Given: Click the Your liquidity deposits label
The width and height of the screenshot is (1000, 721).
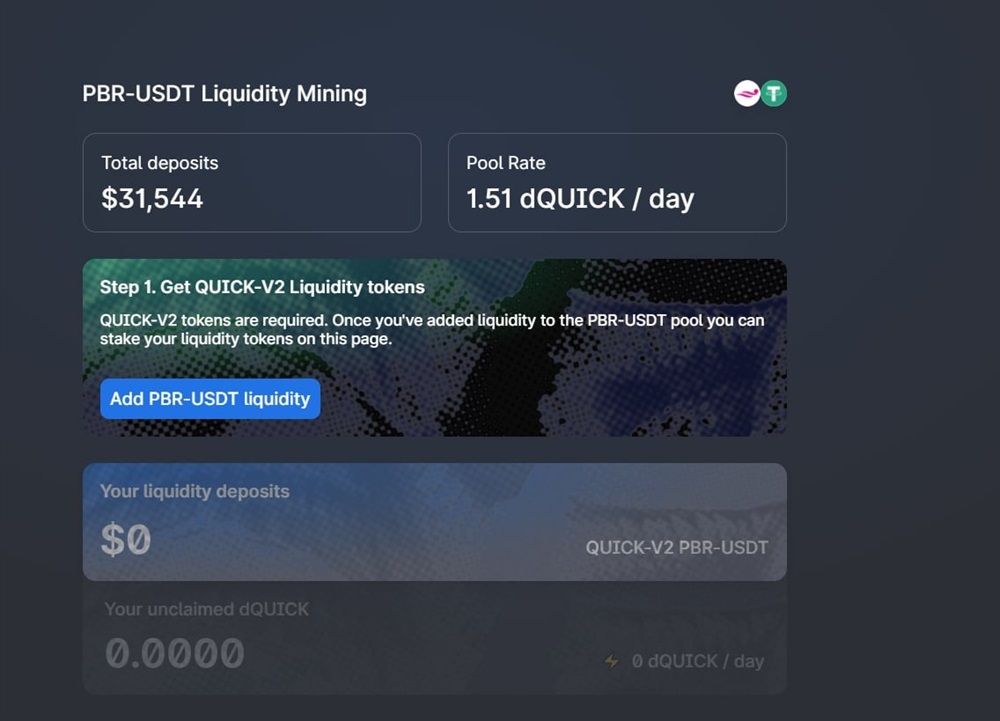Looking at the screenshot, I should tap(195, 491).
